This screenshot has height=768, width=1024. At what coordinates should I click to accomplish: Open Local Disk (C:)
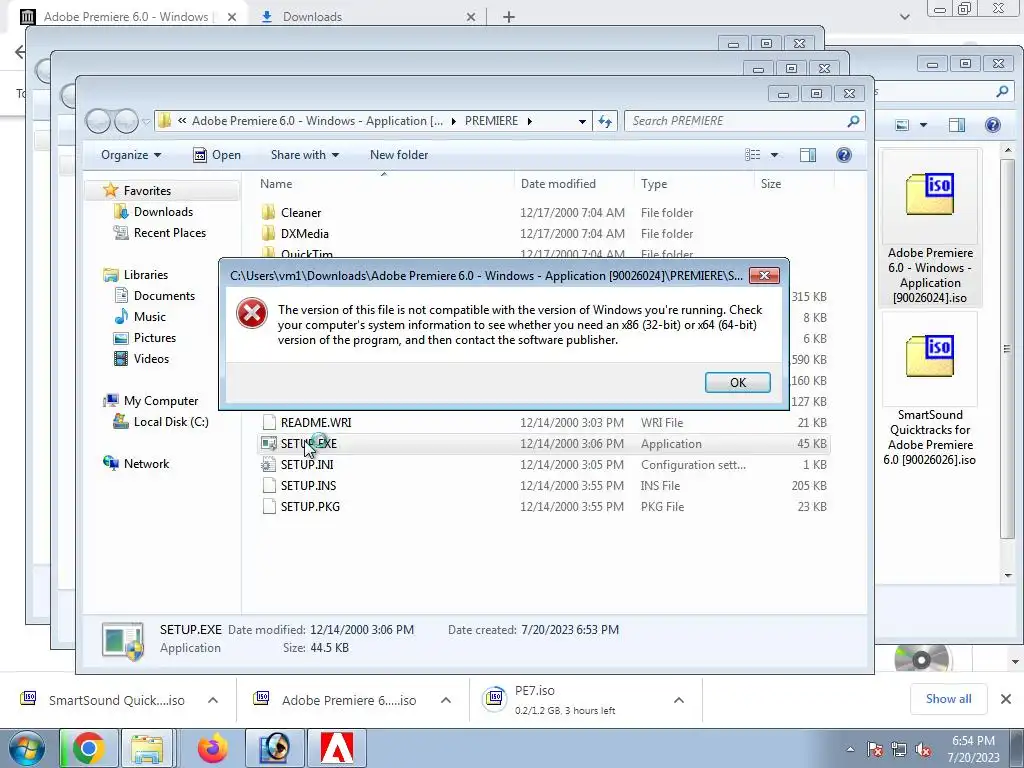tap(171, 422)
